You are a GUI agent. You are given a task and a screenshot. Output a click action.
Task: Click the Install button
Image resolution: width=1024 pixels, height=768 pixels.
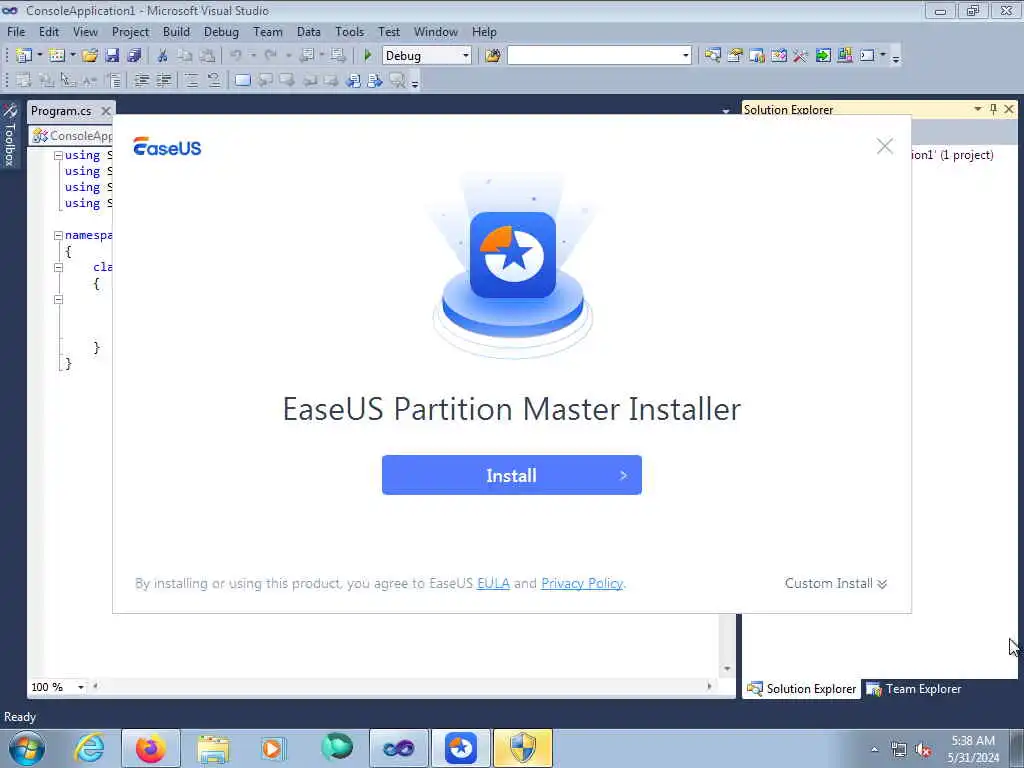[511, 475]
